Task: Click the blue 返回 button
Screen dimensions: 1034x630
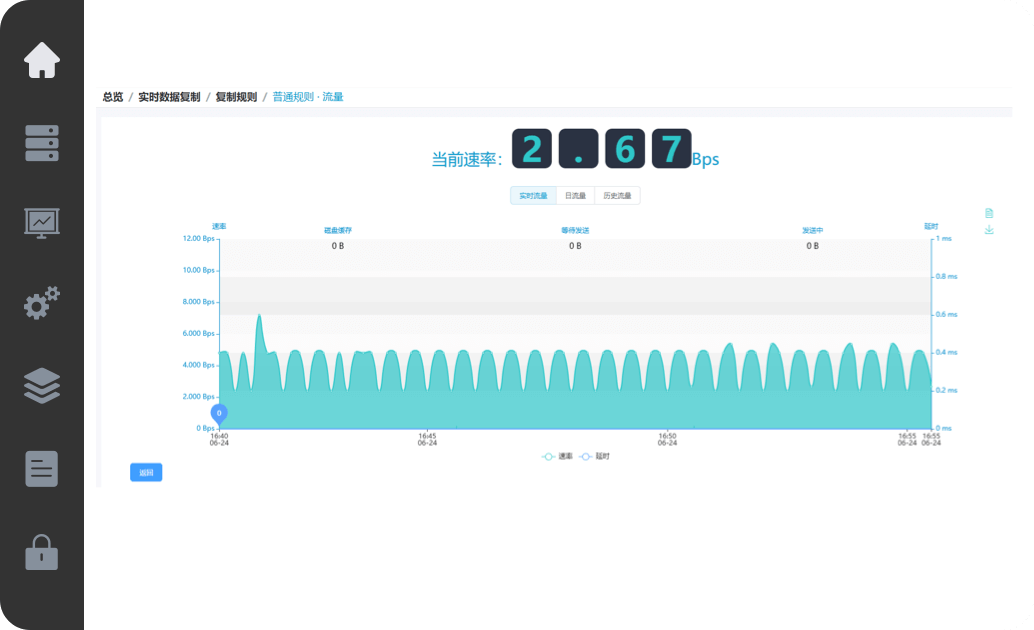Action: tap(146, 472)
